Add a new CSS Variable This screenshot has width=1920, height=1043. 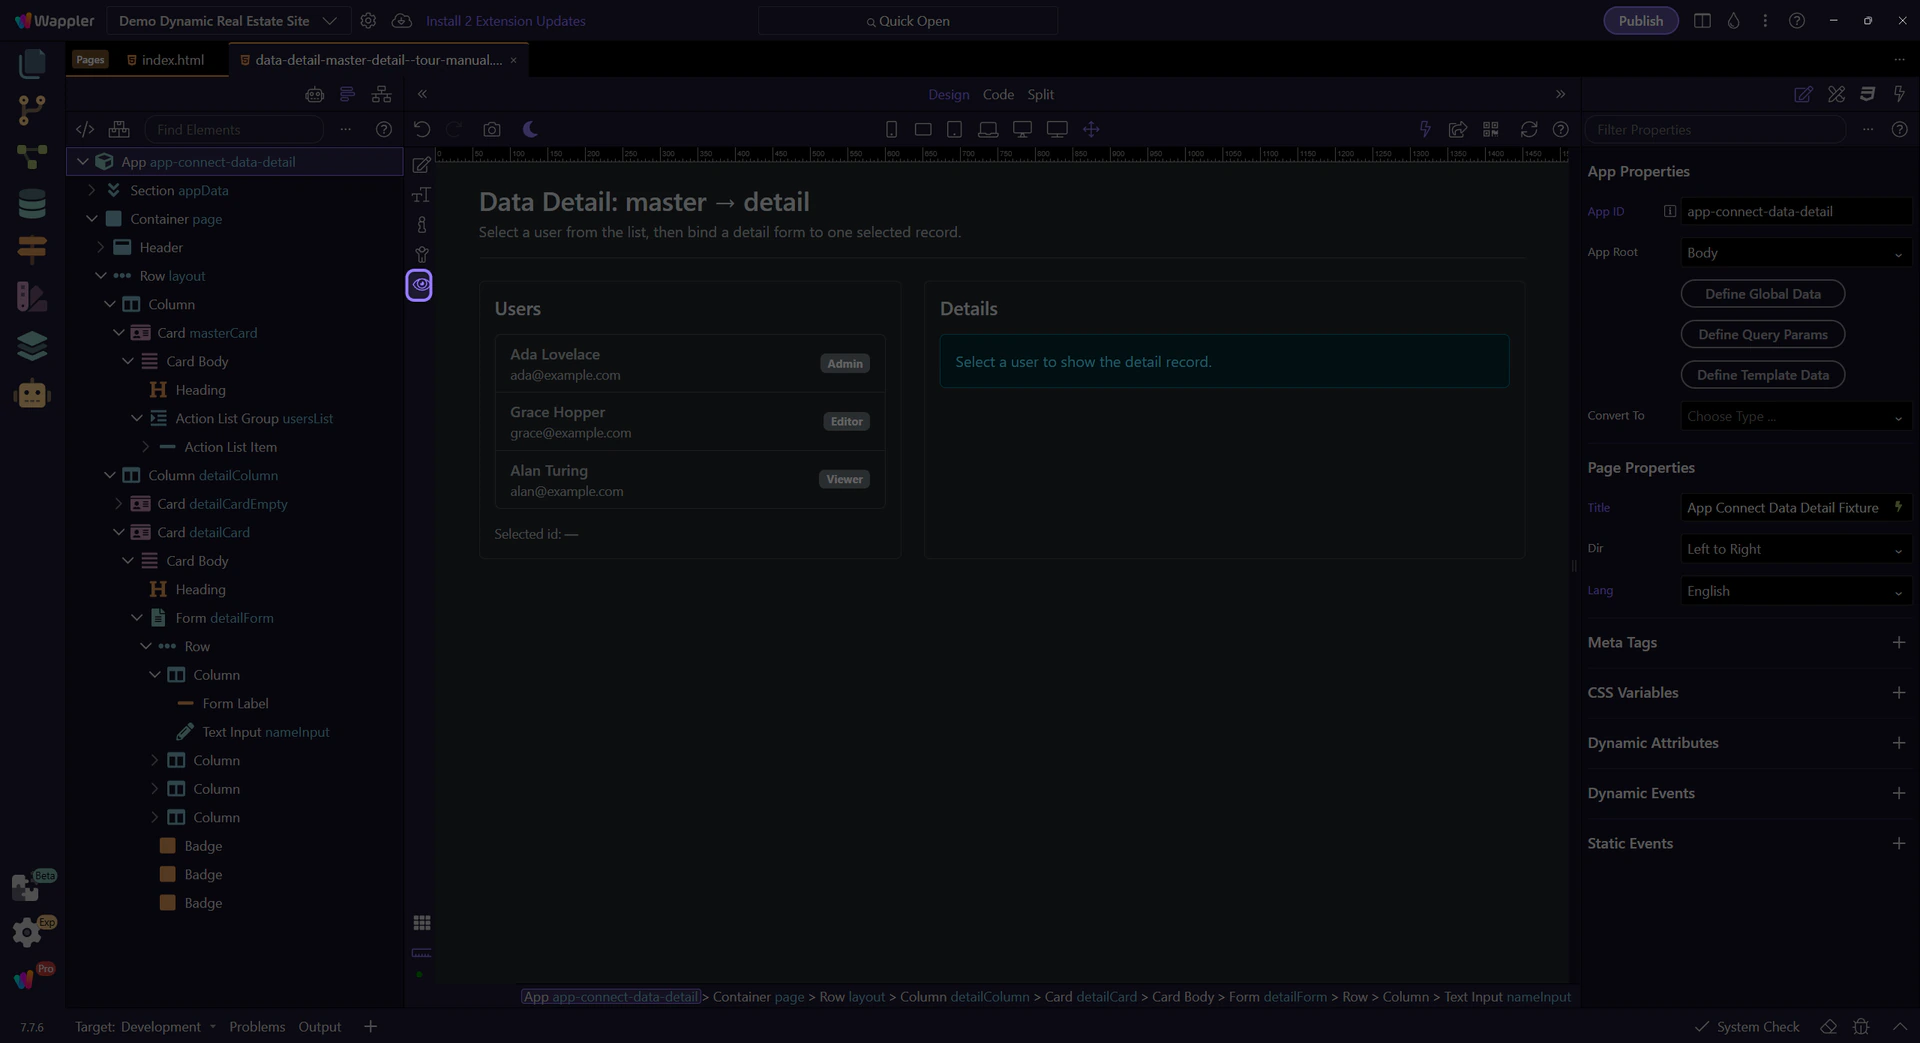pyautogui.click(x=1898, y=693)
